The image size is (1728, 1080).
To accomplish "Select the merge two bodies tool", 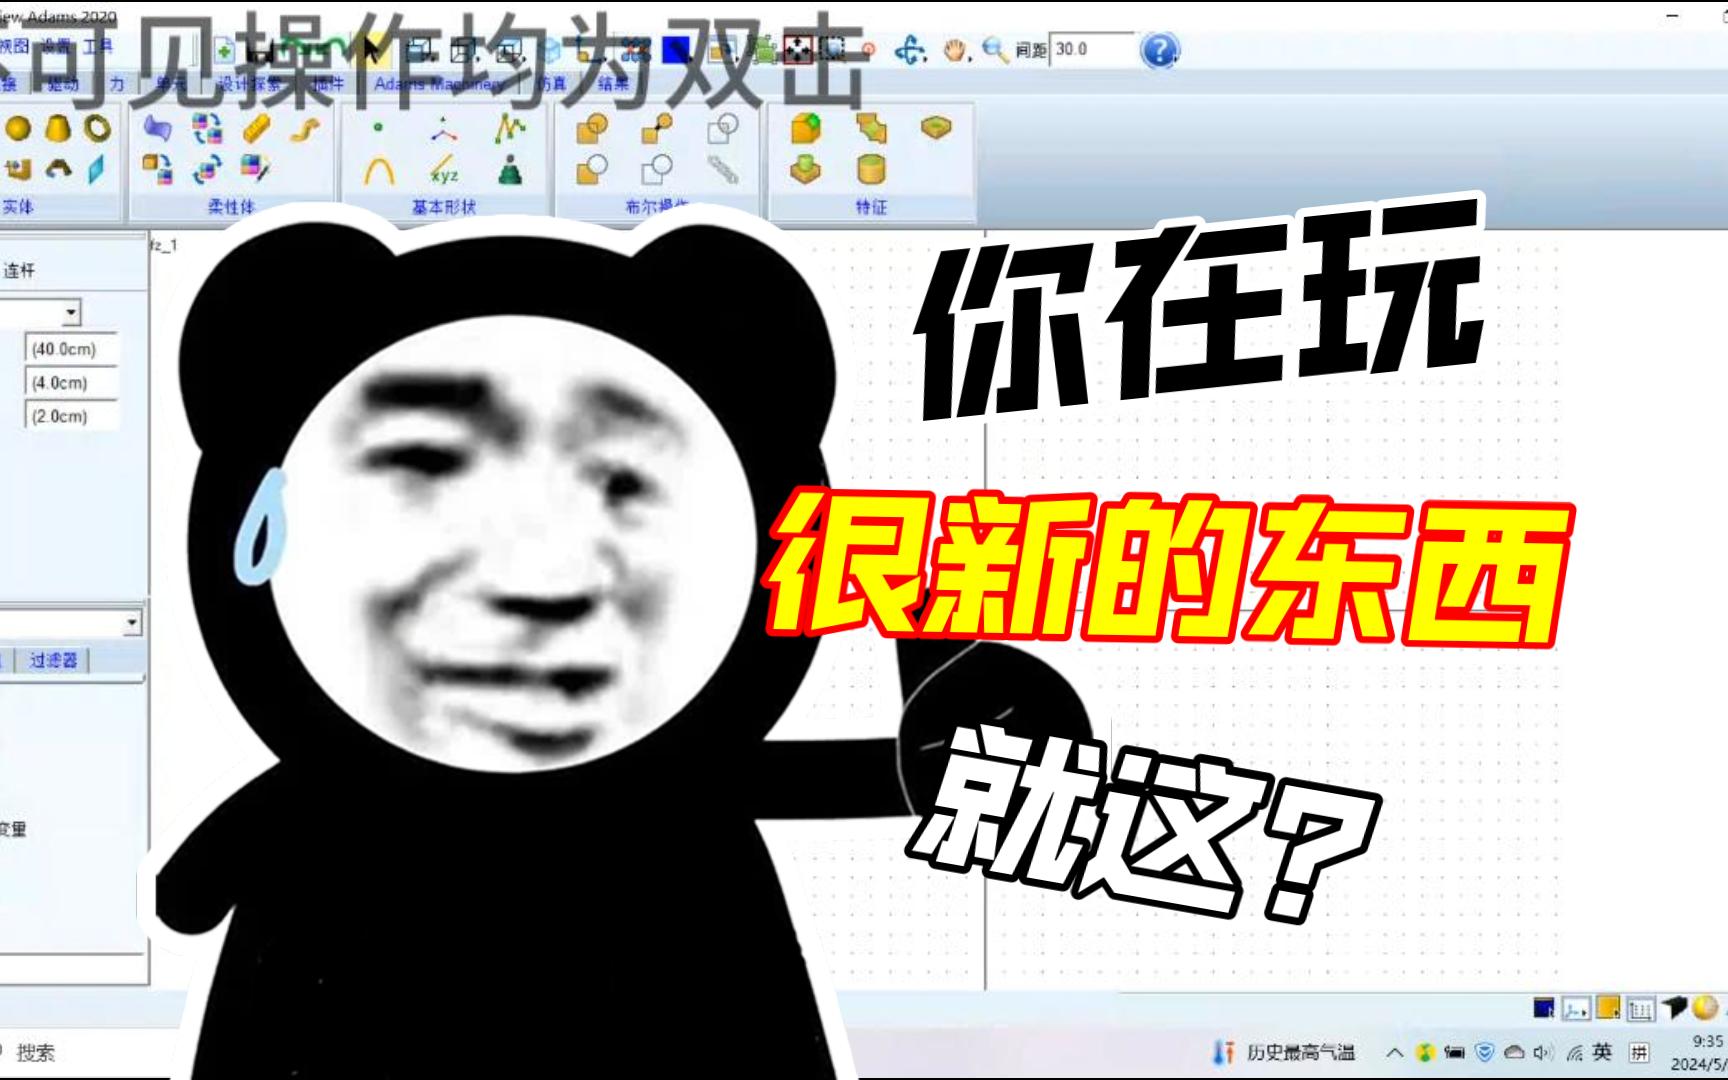I will [x=657, y=129].
